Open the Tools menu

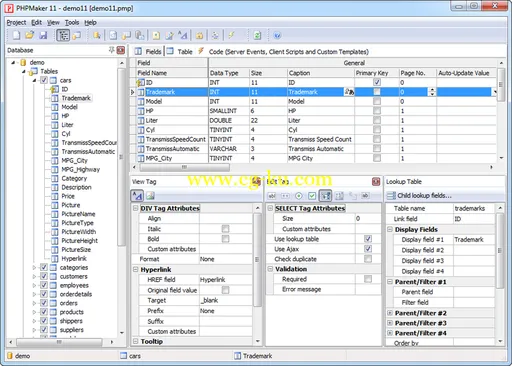[72, 22]
